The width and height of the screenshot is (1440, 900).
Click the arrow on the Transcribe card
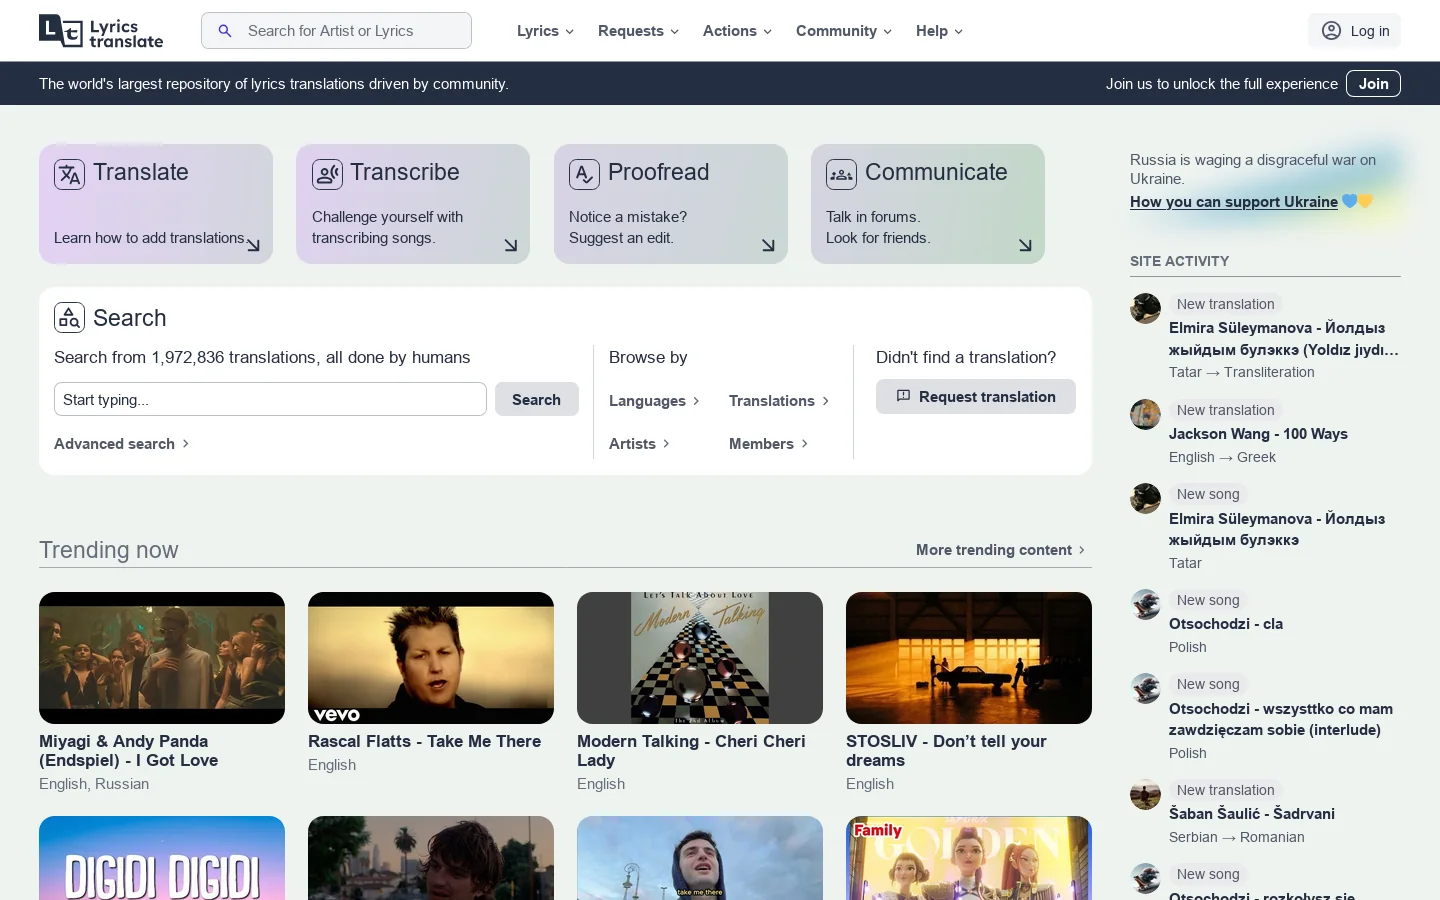click(511, 245)
